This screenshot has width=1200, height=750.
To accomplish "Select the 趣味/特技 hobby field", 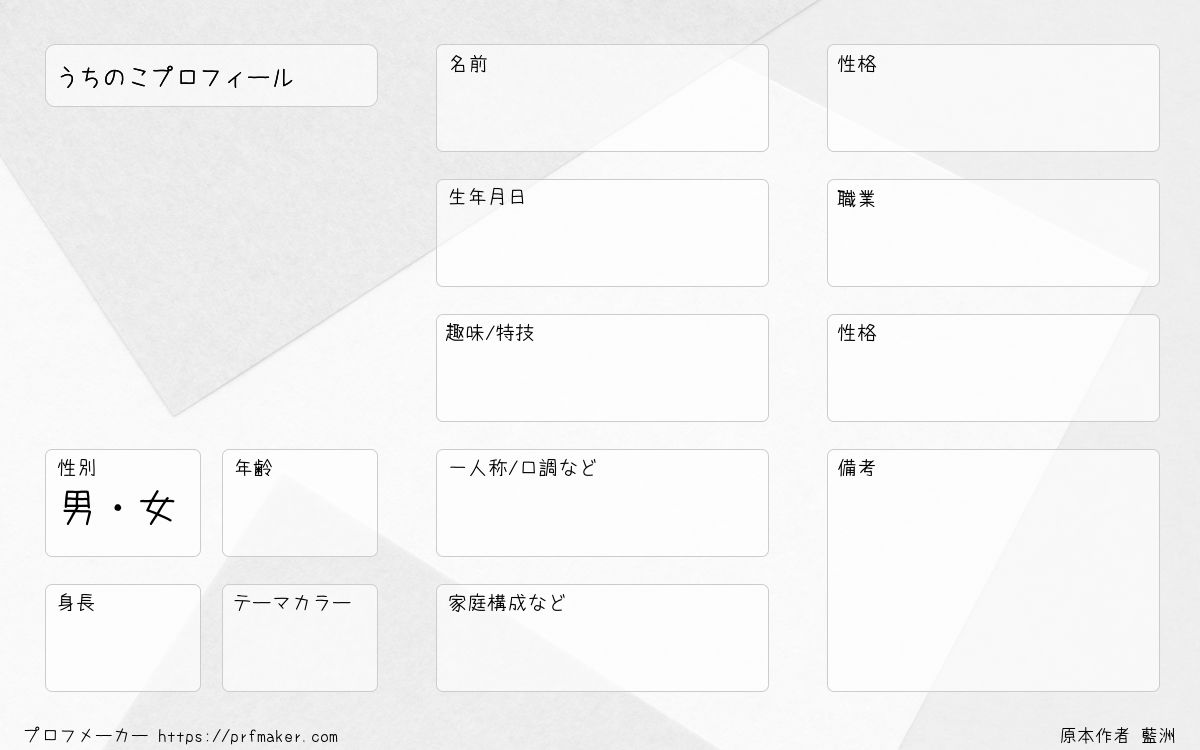I will (602, 368).
